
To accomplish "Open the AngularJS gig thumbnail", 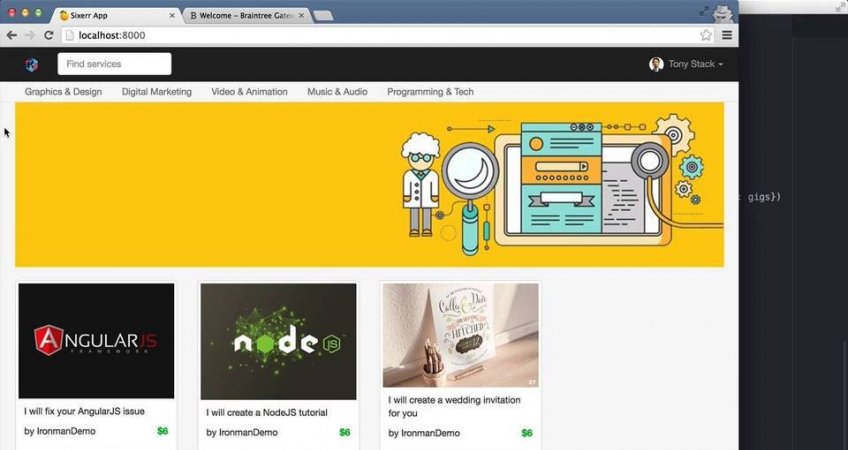I will (x=96, y=341).
